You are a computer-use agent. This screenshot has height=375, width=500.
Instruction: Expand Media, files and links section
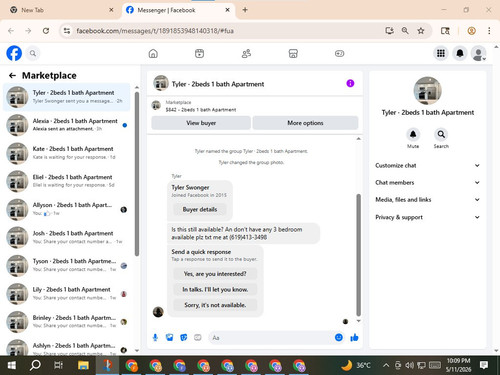click(427, 200)
